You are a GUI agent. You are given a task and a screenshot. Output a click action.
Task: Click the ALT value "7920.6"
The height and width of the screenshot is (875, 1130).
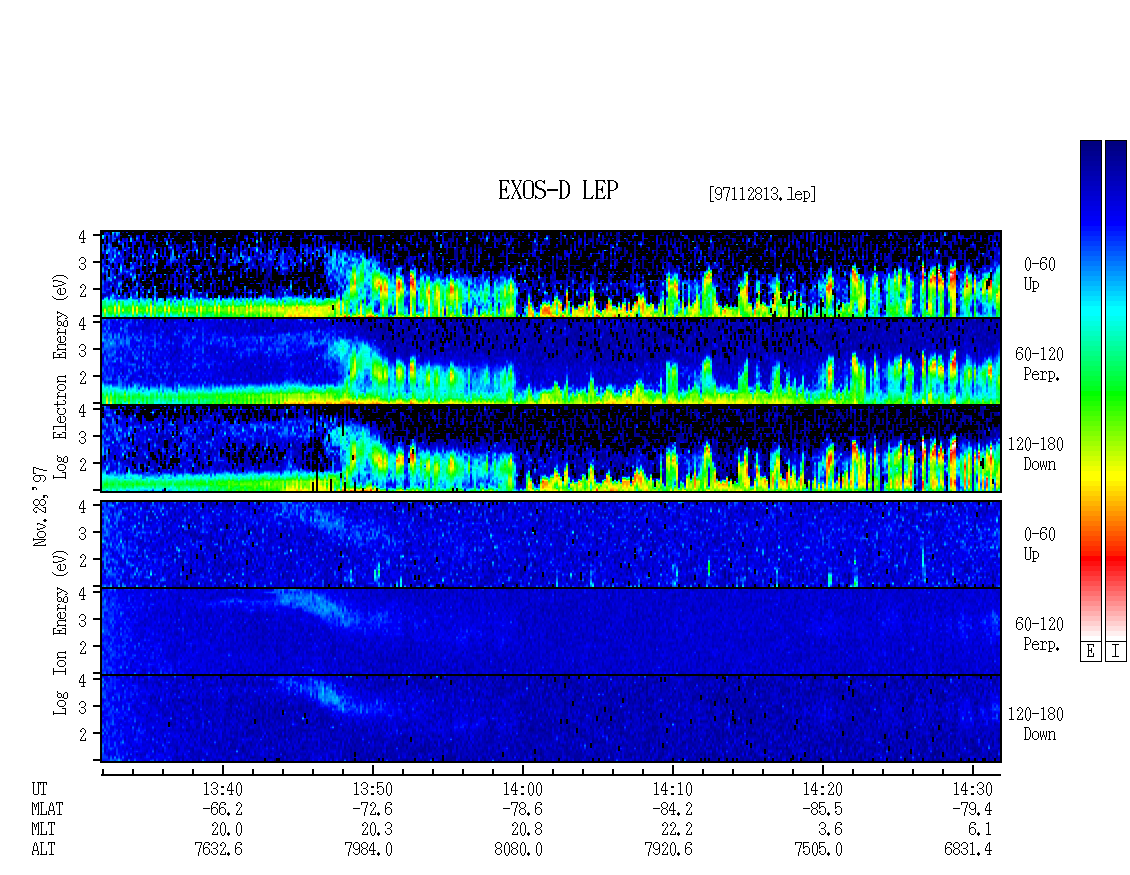[668, 850]
